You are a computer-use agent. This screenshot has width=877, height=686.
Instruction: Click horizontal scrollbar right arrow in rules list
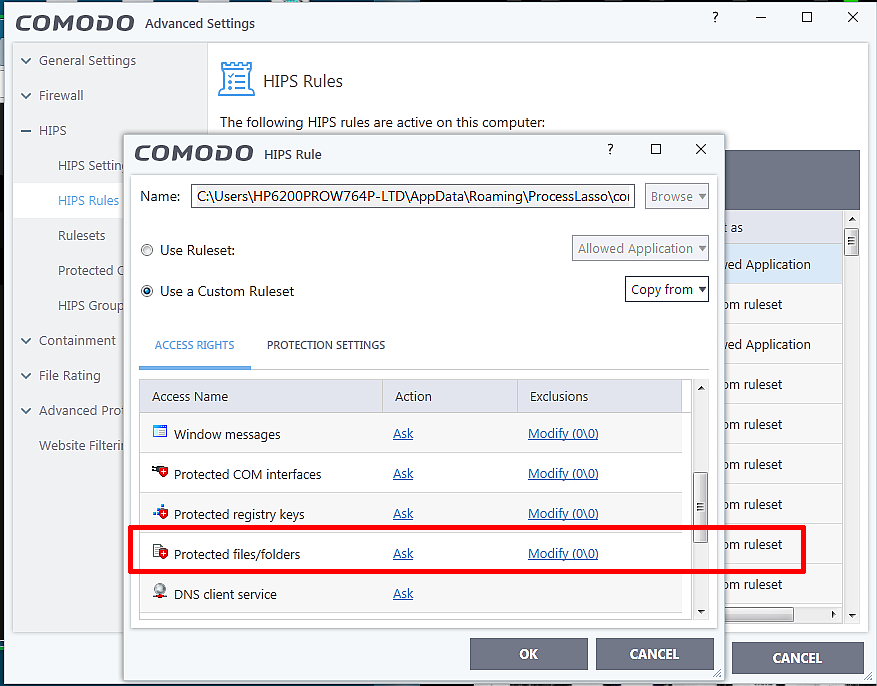833,614
